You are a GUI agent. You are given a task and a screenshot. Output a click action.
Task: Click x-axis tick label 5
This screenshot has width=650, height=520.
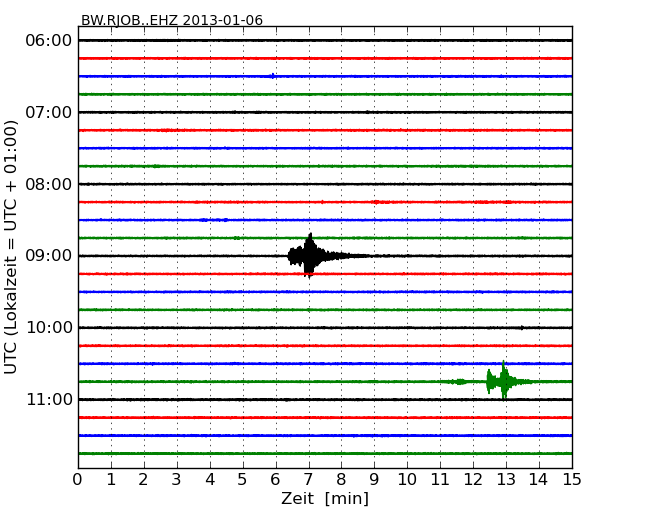click(x=243, y=480)
